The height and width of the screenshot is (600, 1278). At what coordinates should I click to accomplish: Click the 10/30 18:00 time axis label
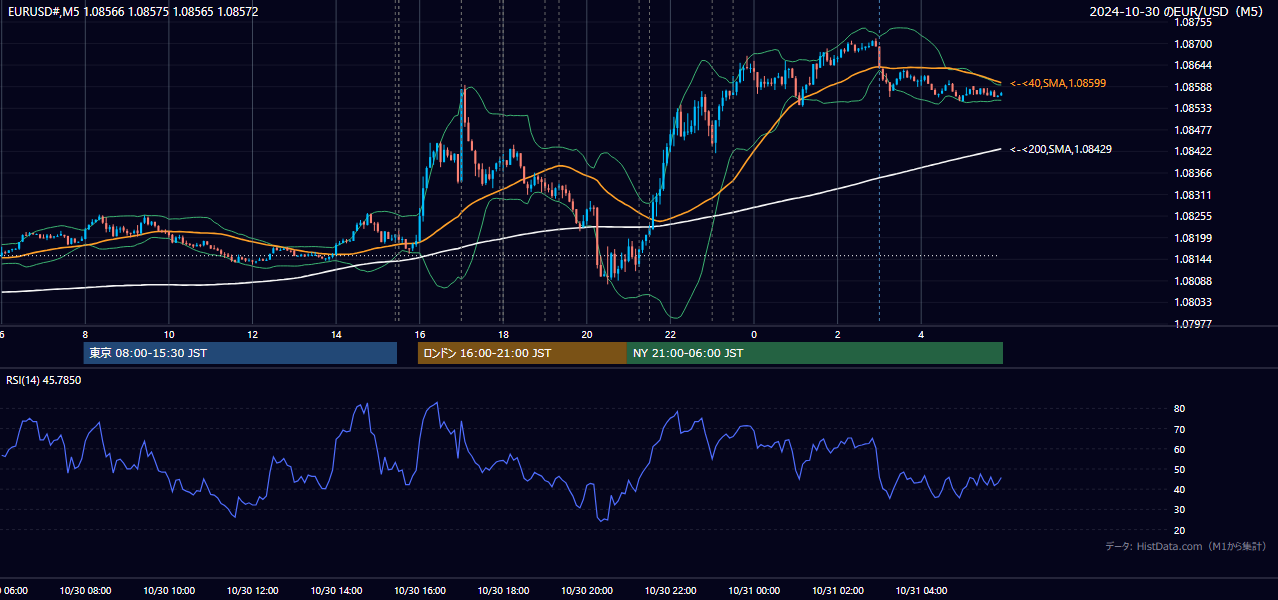pyautogui.click(x=503, y=591)
